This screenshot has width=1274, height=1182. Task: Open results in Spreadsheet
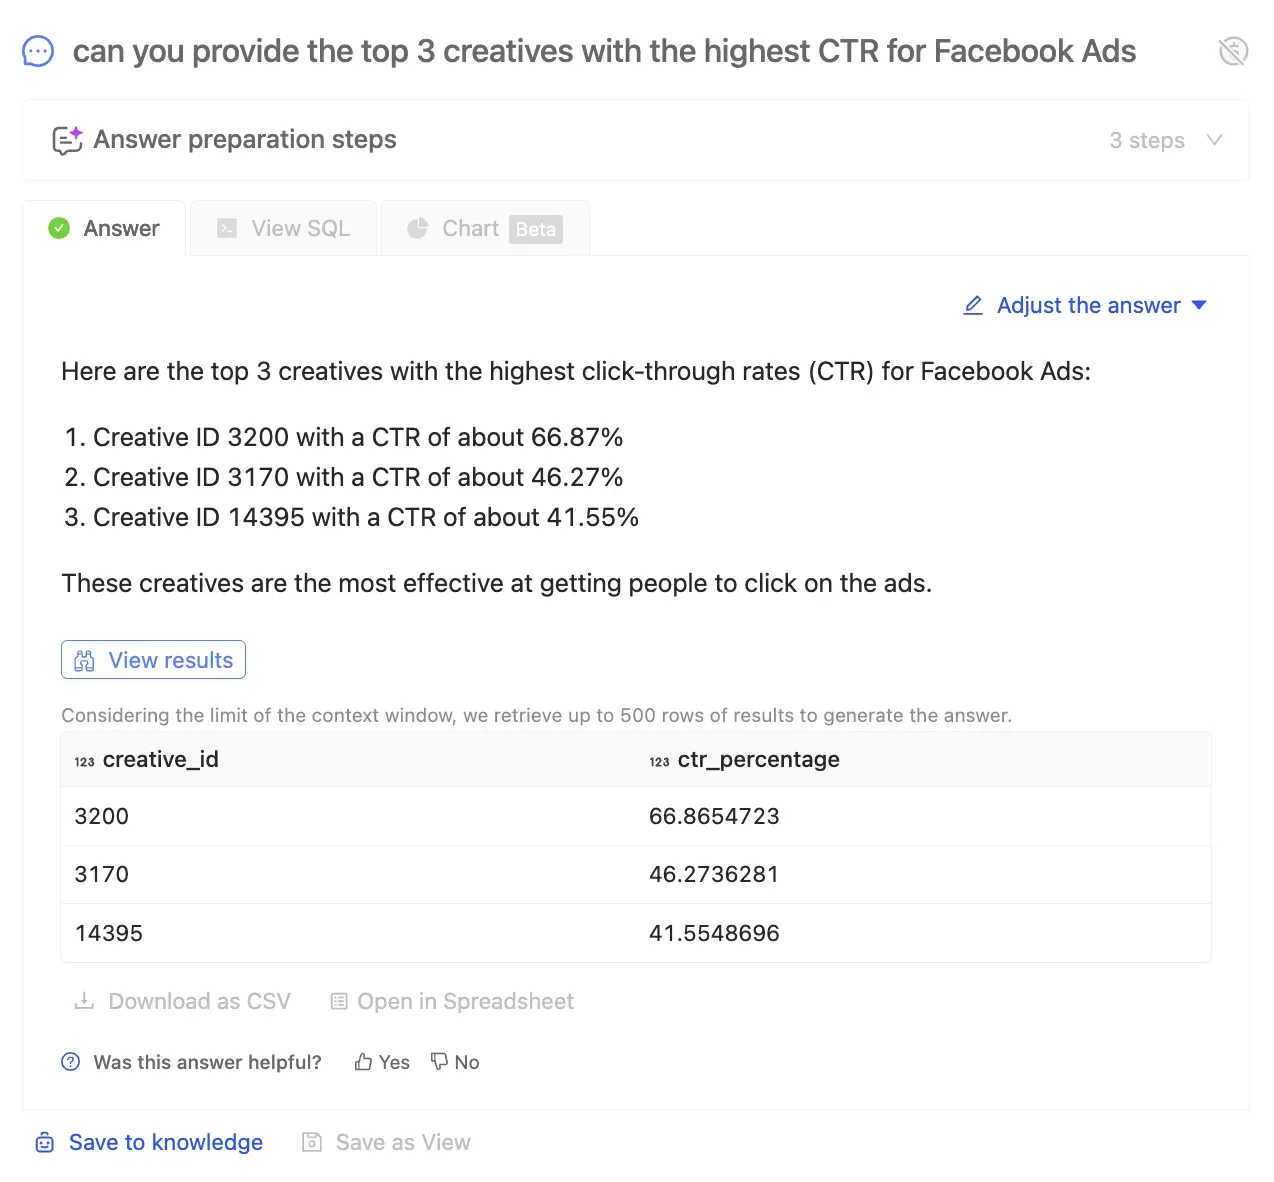[452, 1002]
